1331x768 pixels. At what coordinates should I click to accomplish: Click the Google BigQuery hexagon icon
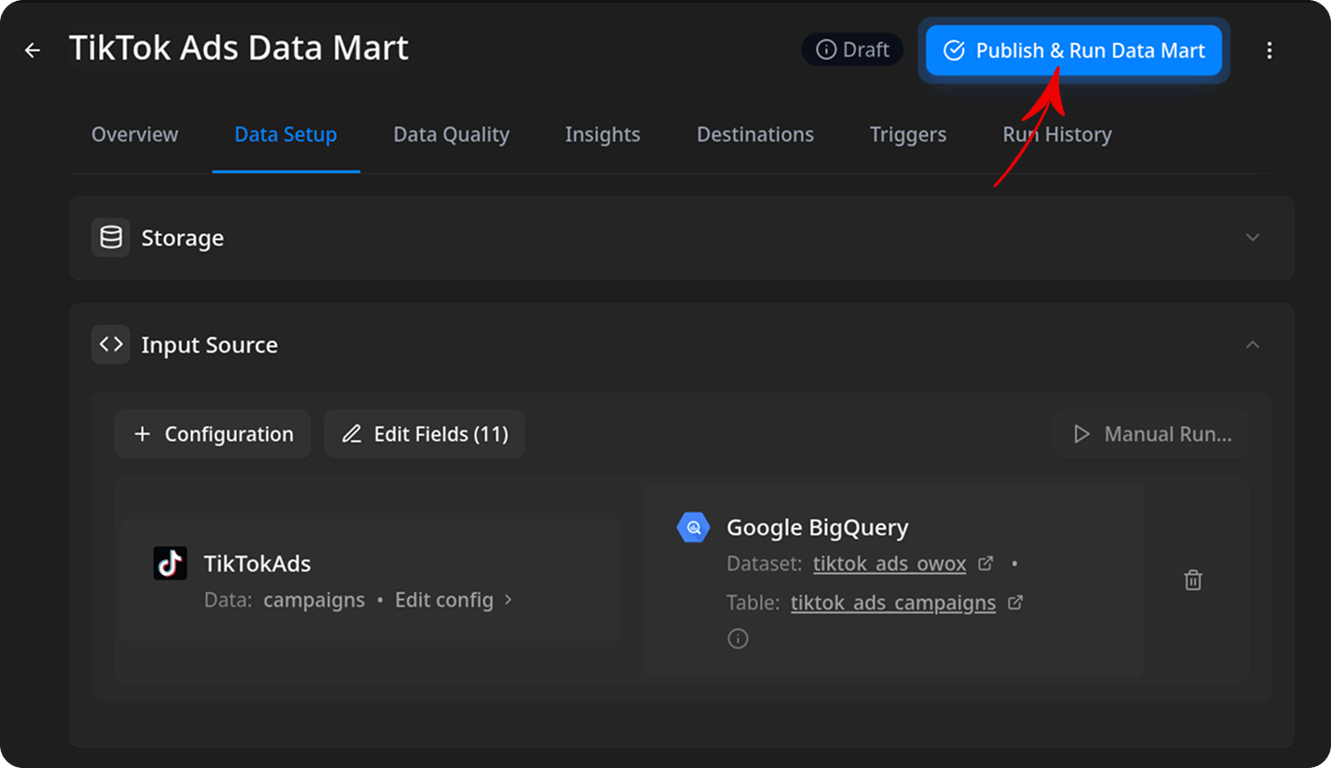tap(693, 527)
